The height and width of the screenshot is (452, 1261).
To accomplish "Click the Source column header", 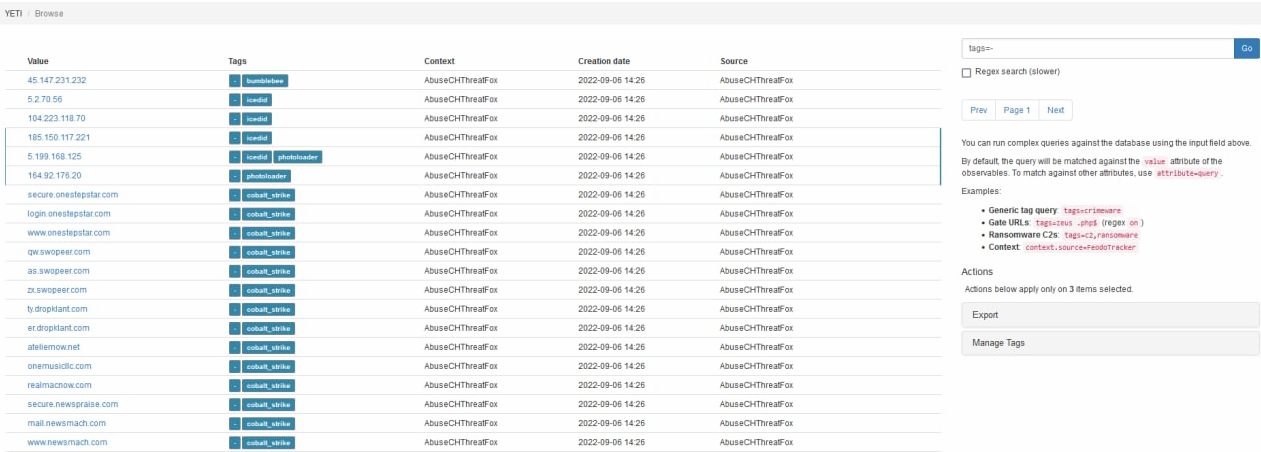I will point(733,61).
